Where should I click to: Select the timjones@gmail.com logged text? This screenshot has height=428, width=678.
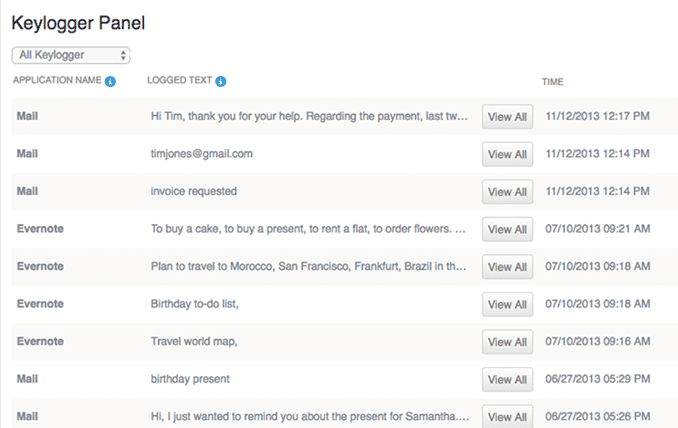coord(201,154)
